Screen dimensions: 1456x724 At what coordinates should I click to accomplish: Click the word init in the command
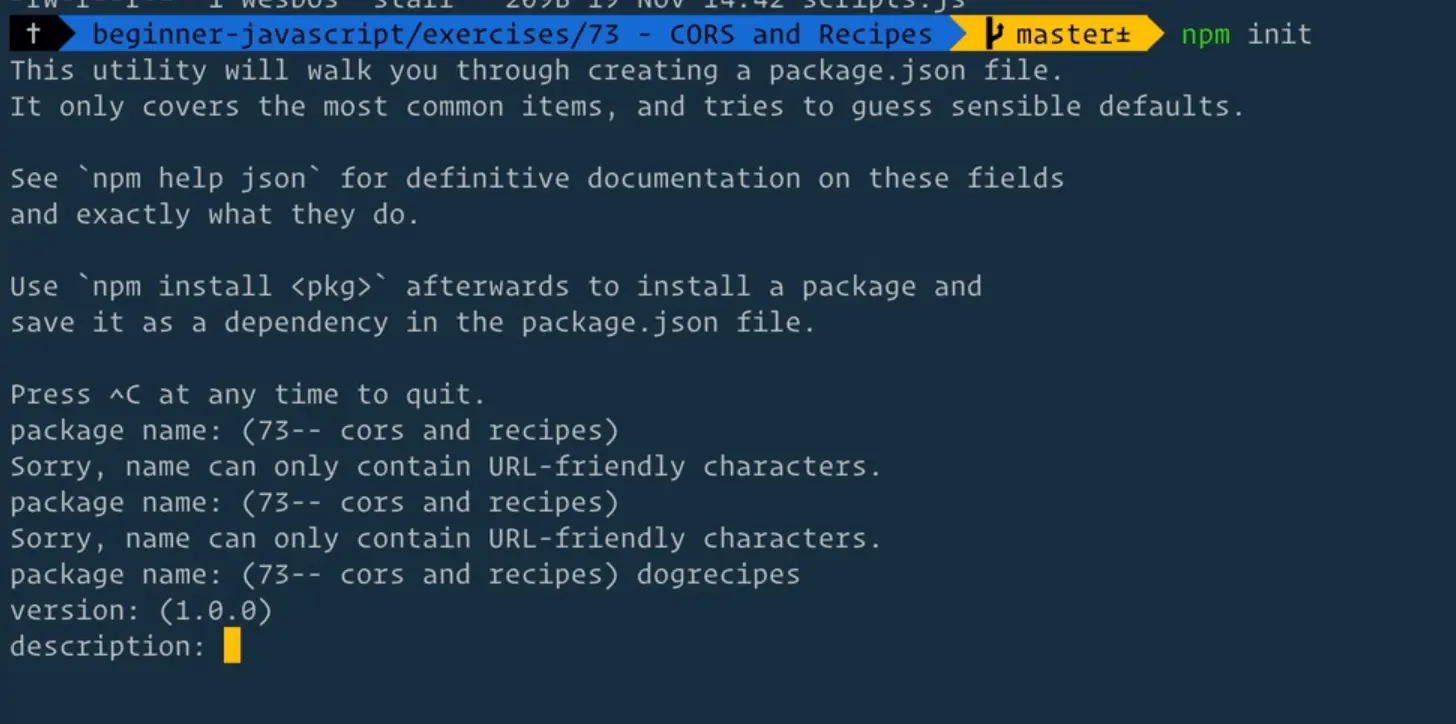(x=1279, y=35)
